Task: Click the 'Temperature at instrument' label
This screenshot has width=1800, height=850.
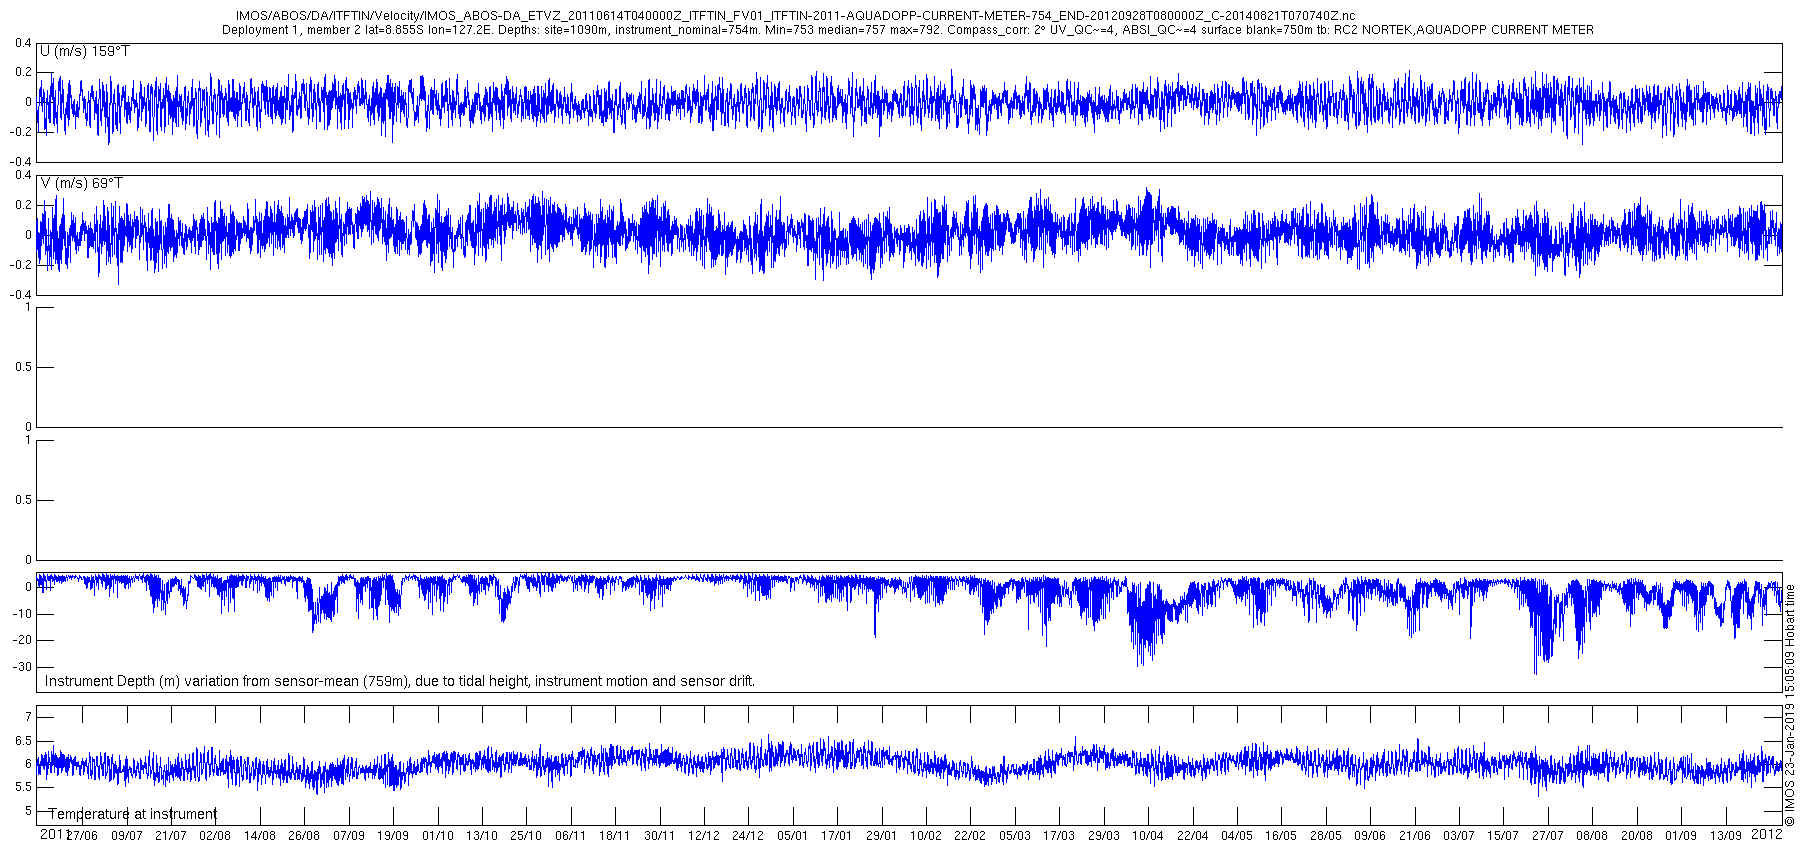Action: click(133, 814)
